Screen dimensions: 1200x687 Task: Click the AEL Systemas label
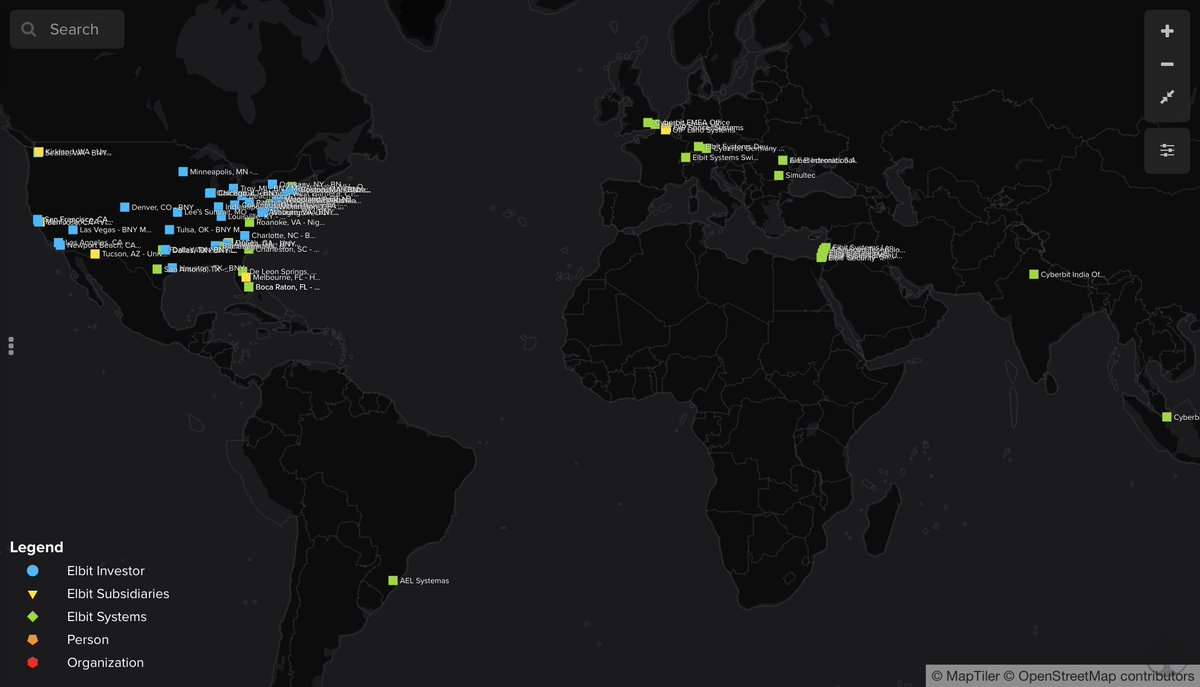(x=425, y=580)
